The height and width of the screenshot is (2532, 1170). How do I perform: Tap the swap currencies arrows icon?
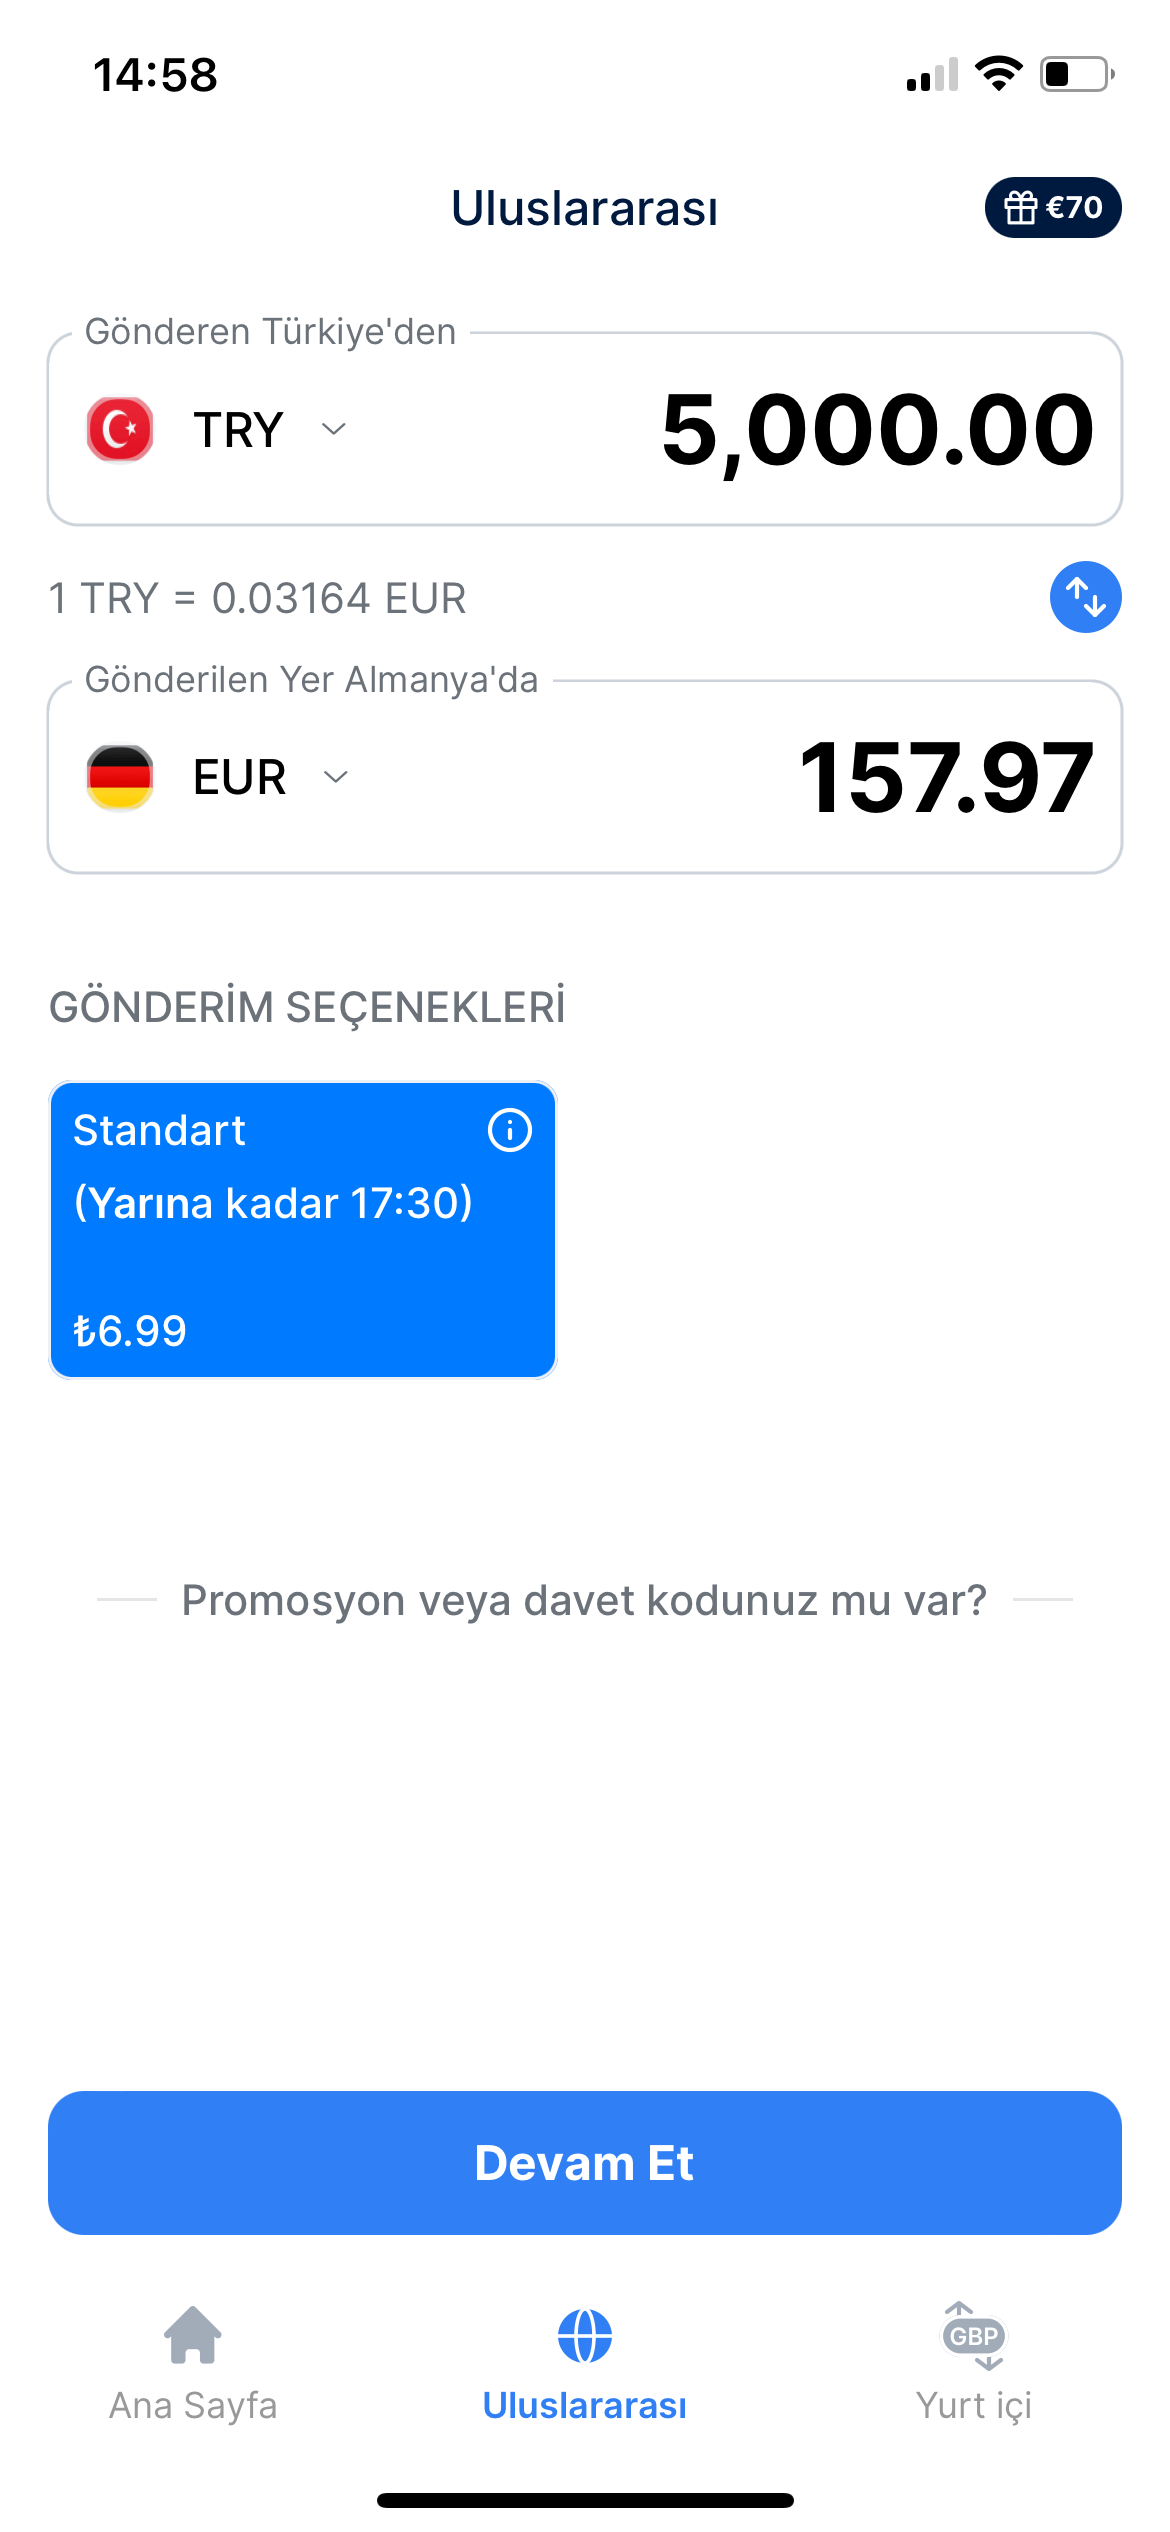pyautogui.click(x=1085, y=597)
